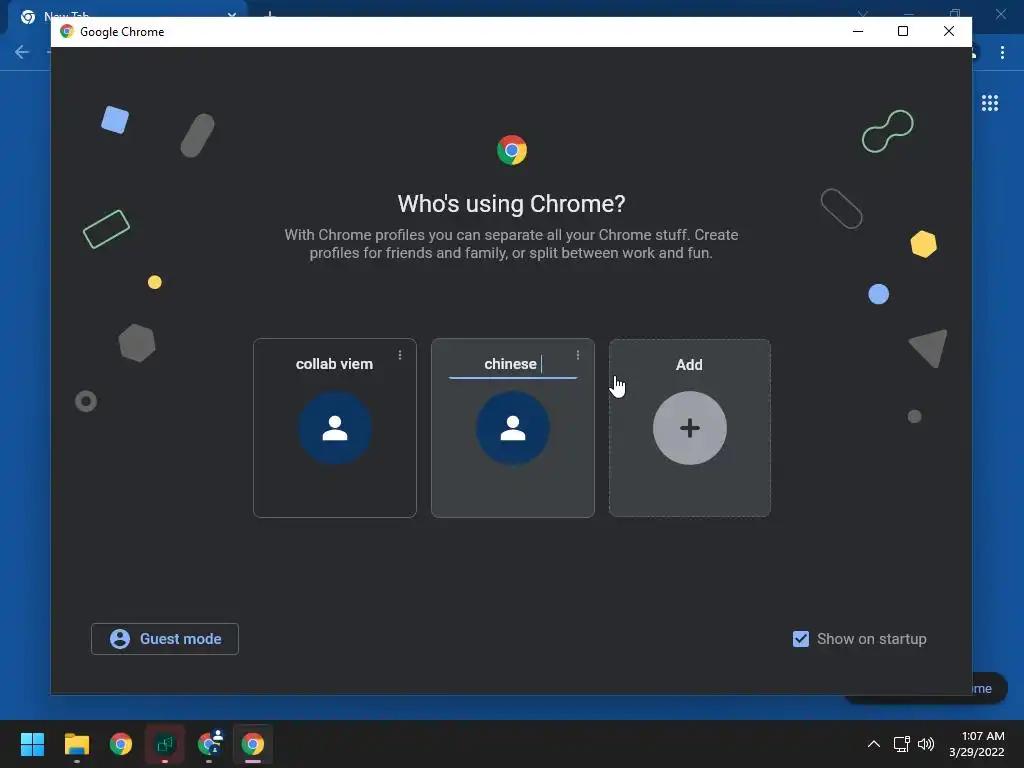
Task: Click the Chrome icon in window title bar
Action: tap(67, 31)
